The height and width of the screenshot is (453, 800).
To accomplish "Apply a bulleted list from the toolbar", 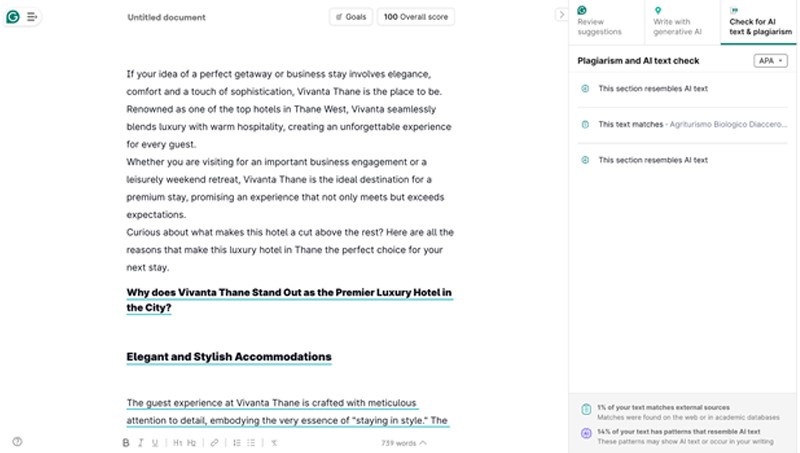I will (x=251, y=442).
